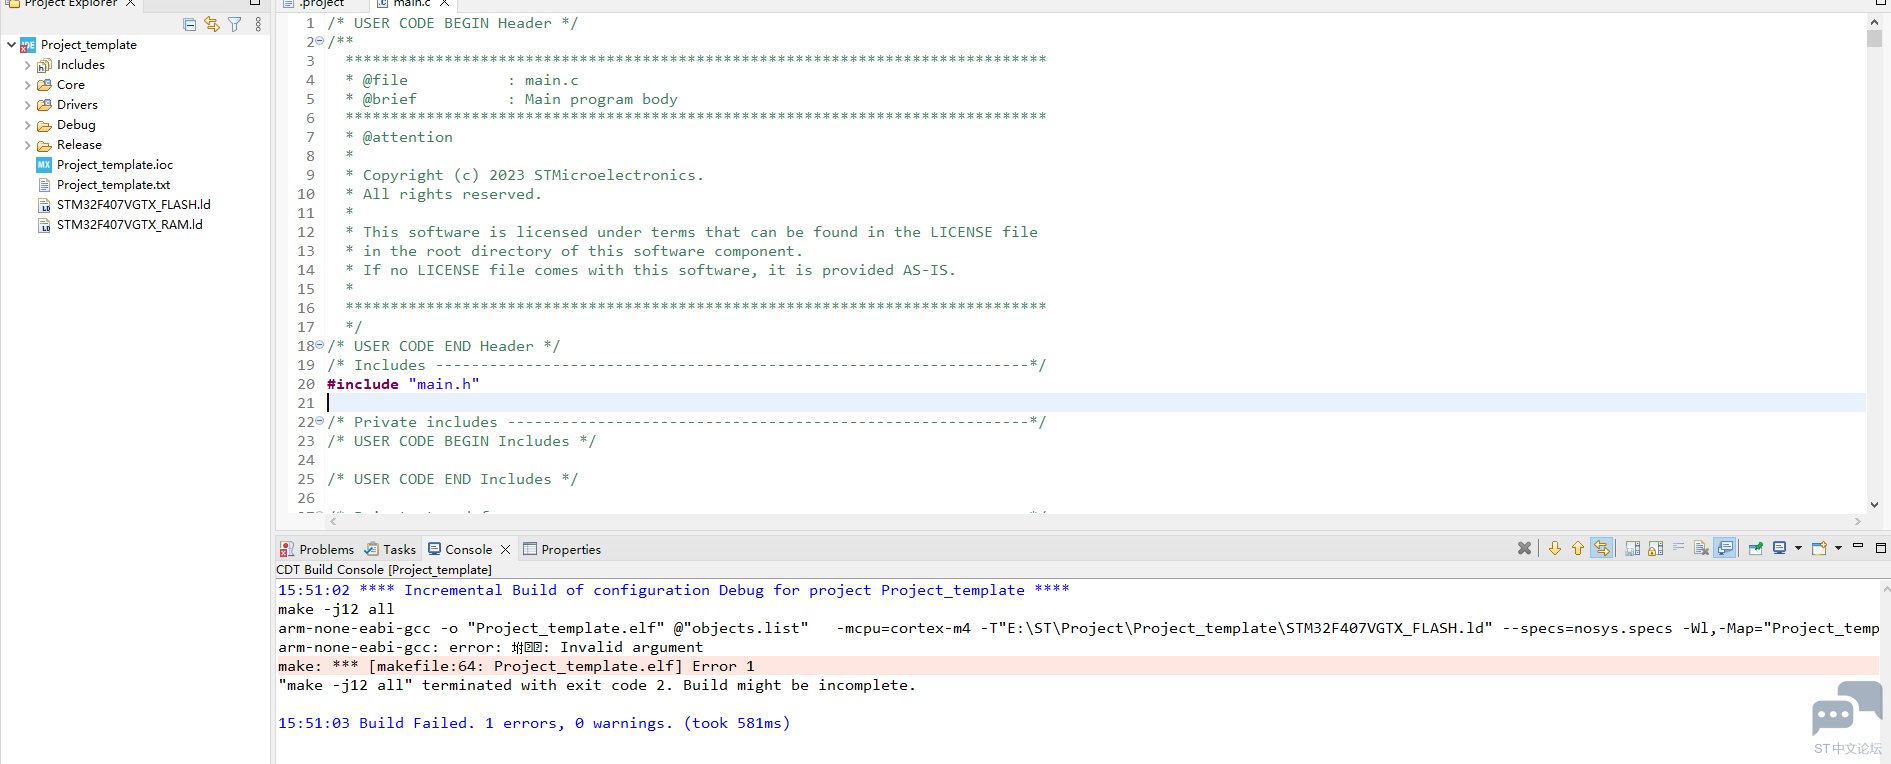The height and width of the screenshot is (764, 1891).
Task: Select Project_template.ioc file
Action: point(114,165)
